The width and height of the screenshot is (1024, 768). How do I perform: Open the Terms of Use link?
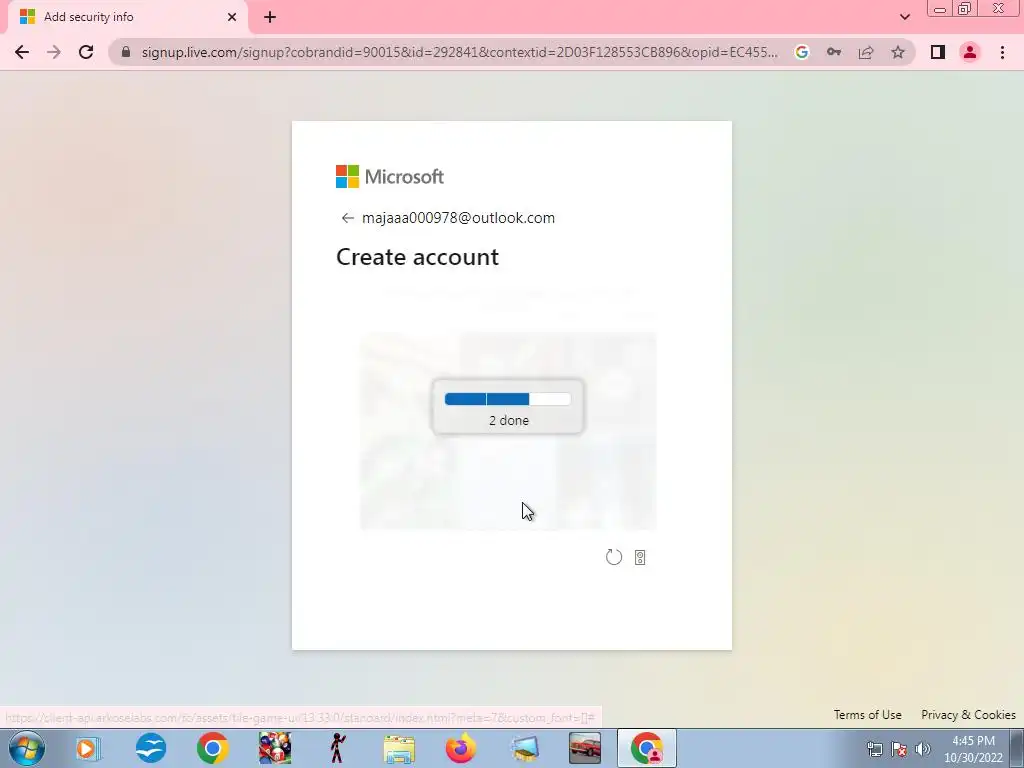(x=867, y=714)
